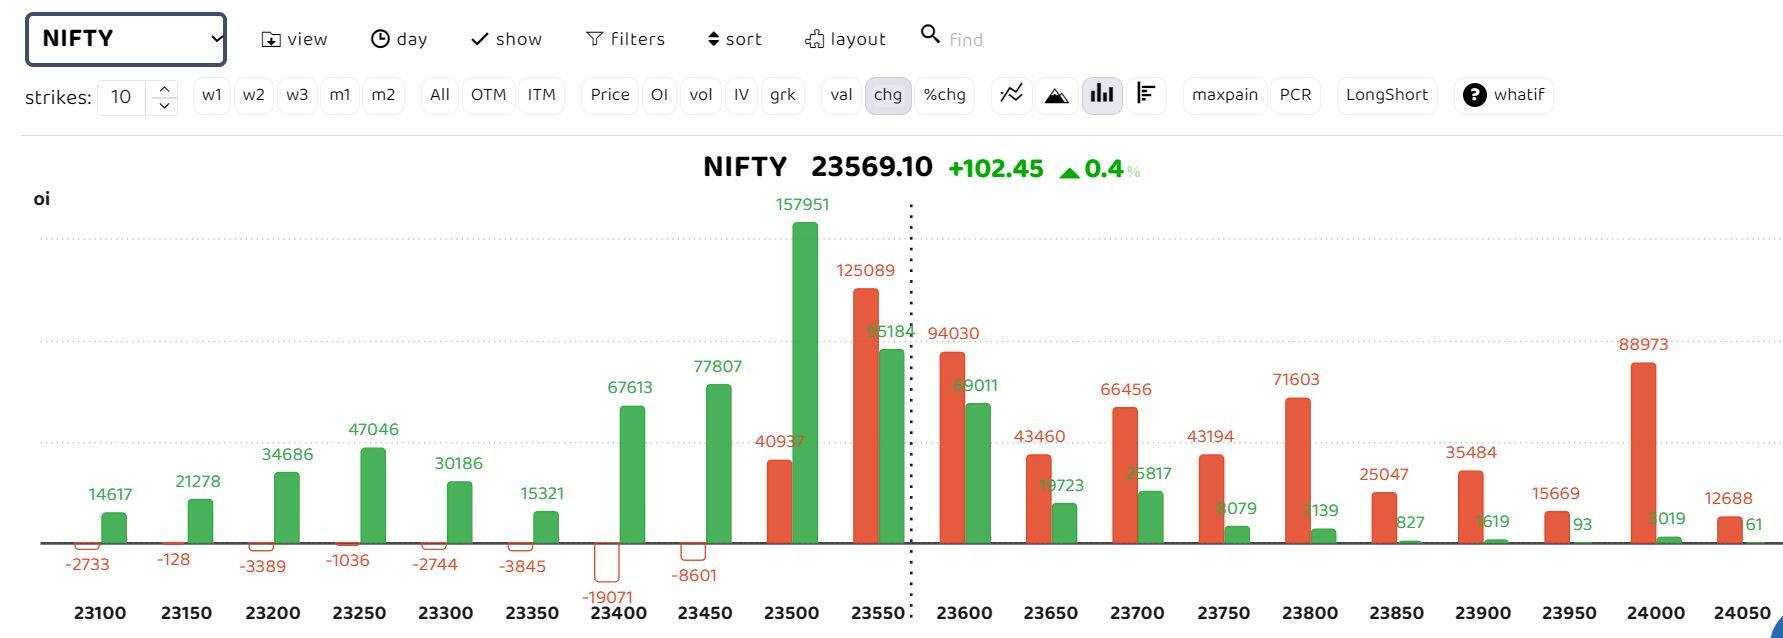Select the %chg display mode
This screenshot has width=1783, height=638.
[x=945, y=95]
